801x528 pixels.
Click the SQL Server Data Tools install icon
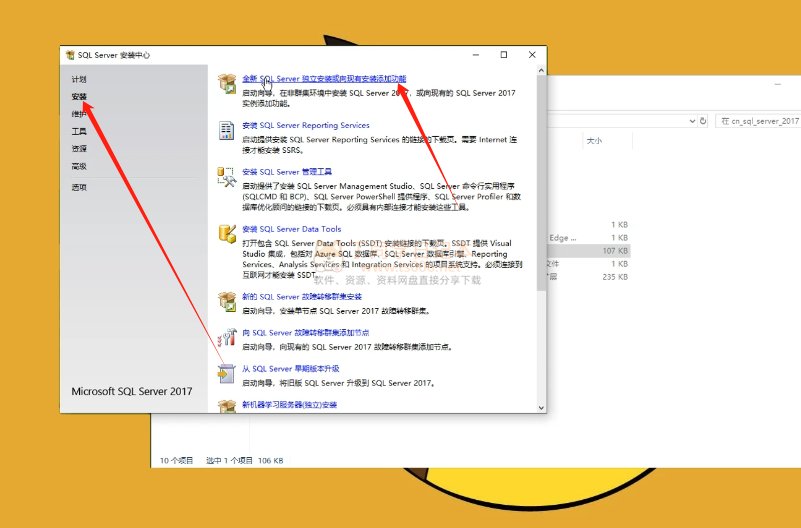[x=227, y=235]
